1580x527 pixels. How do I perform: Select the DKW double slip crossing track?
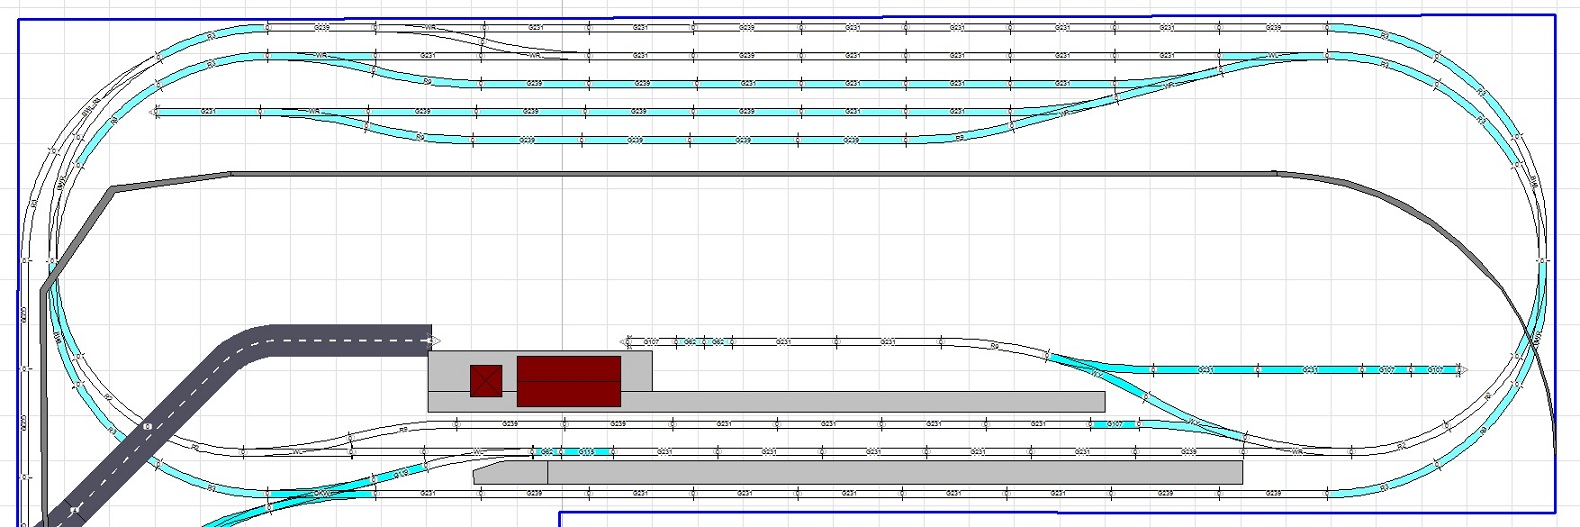(322, 493)
